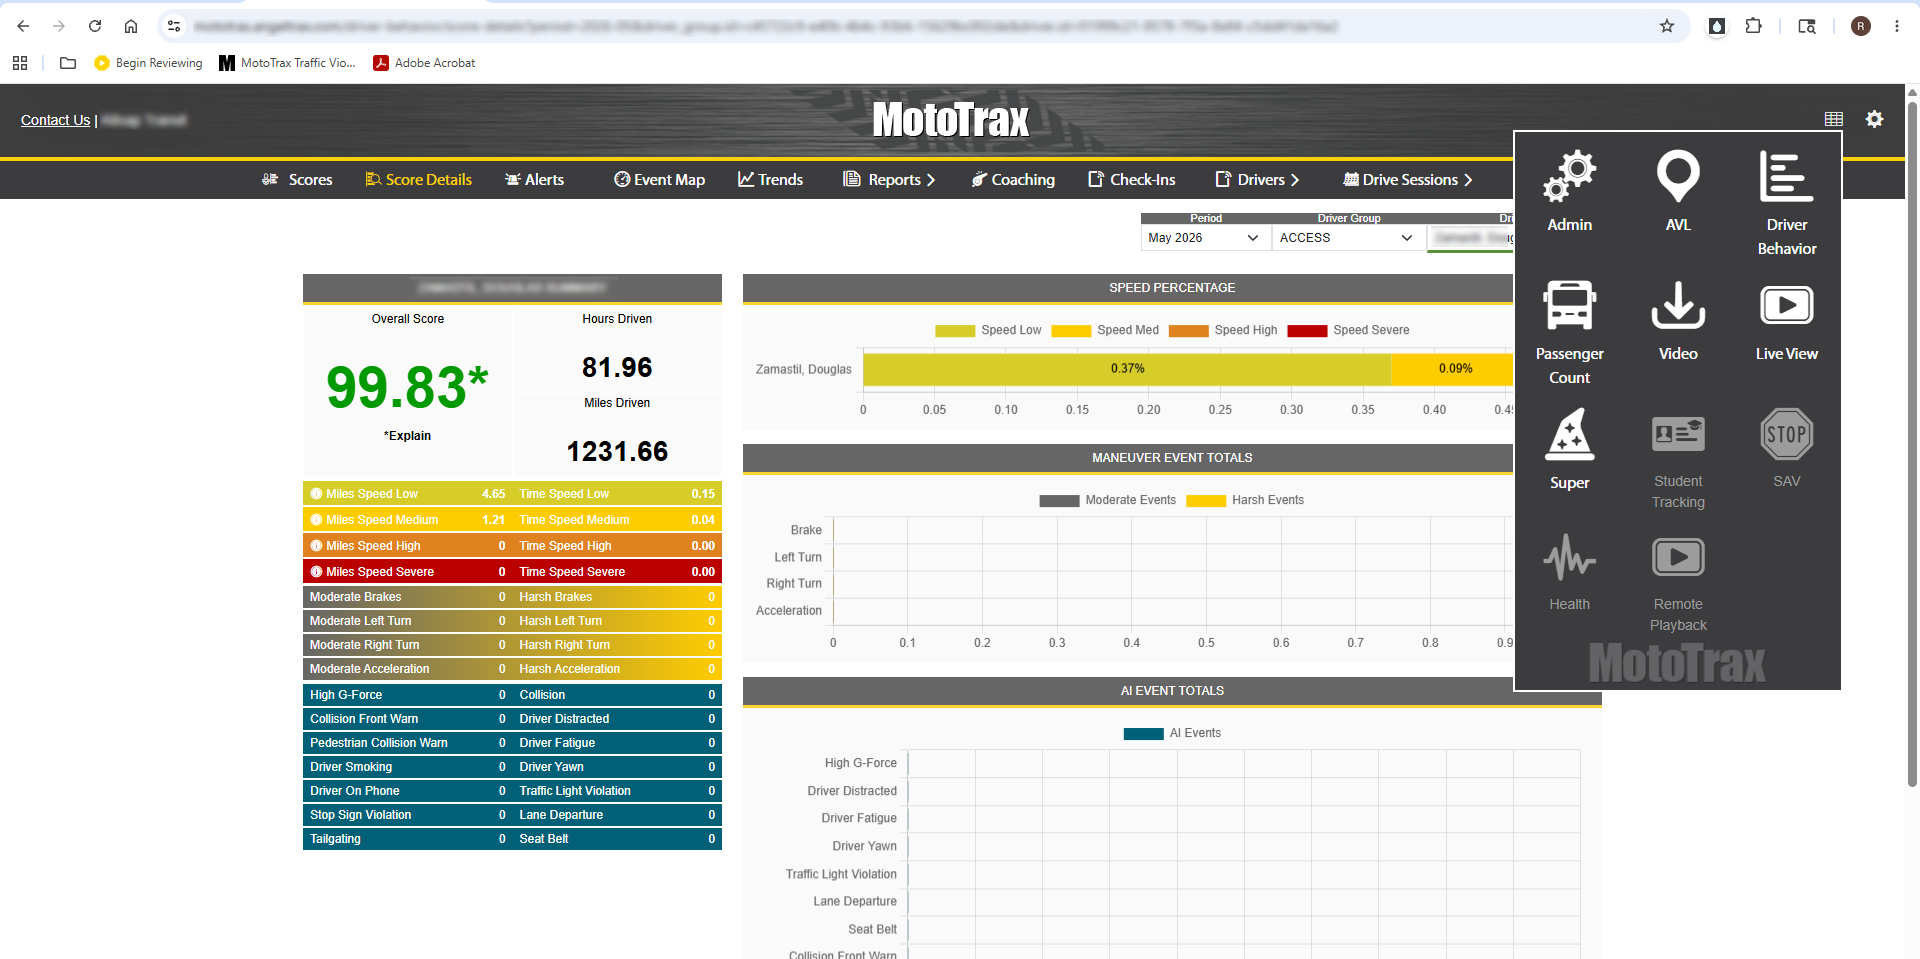Expand the Drive Sessions submenu
This screenshot has width=1920, height=959.
coord(1408,180)
